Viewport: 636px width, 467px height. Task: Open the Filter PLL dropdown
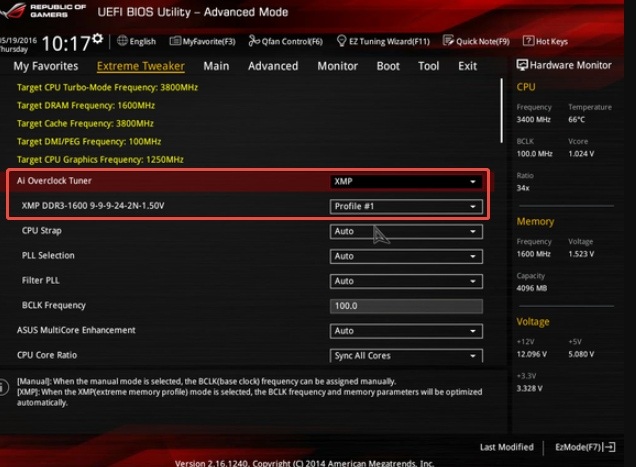coord(406,281)
